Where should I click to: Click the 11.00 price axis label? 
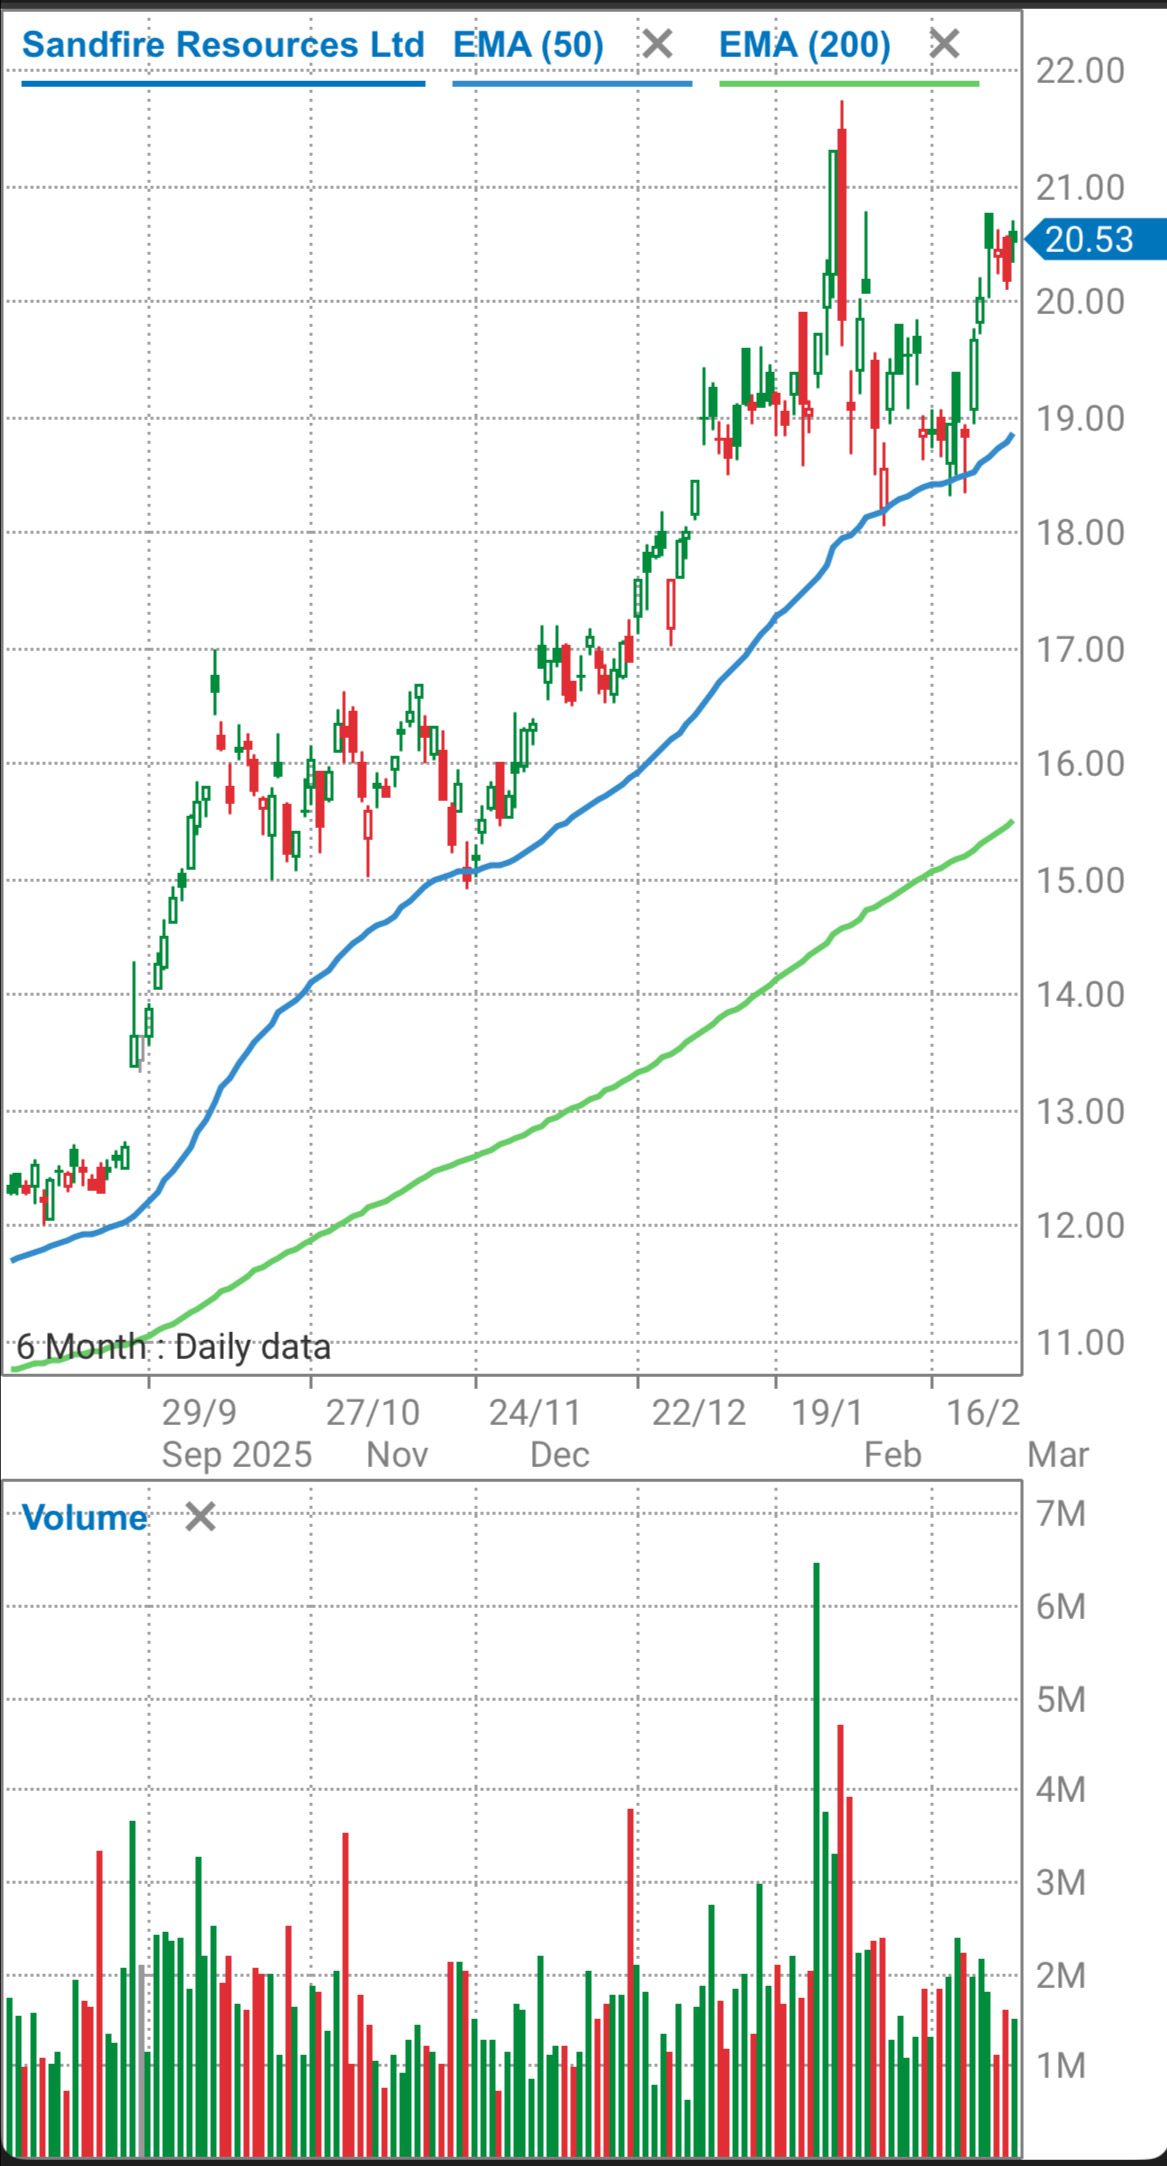click(1080, 1342)
